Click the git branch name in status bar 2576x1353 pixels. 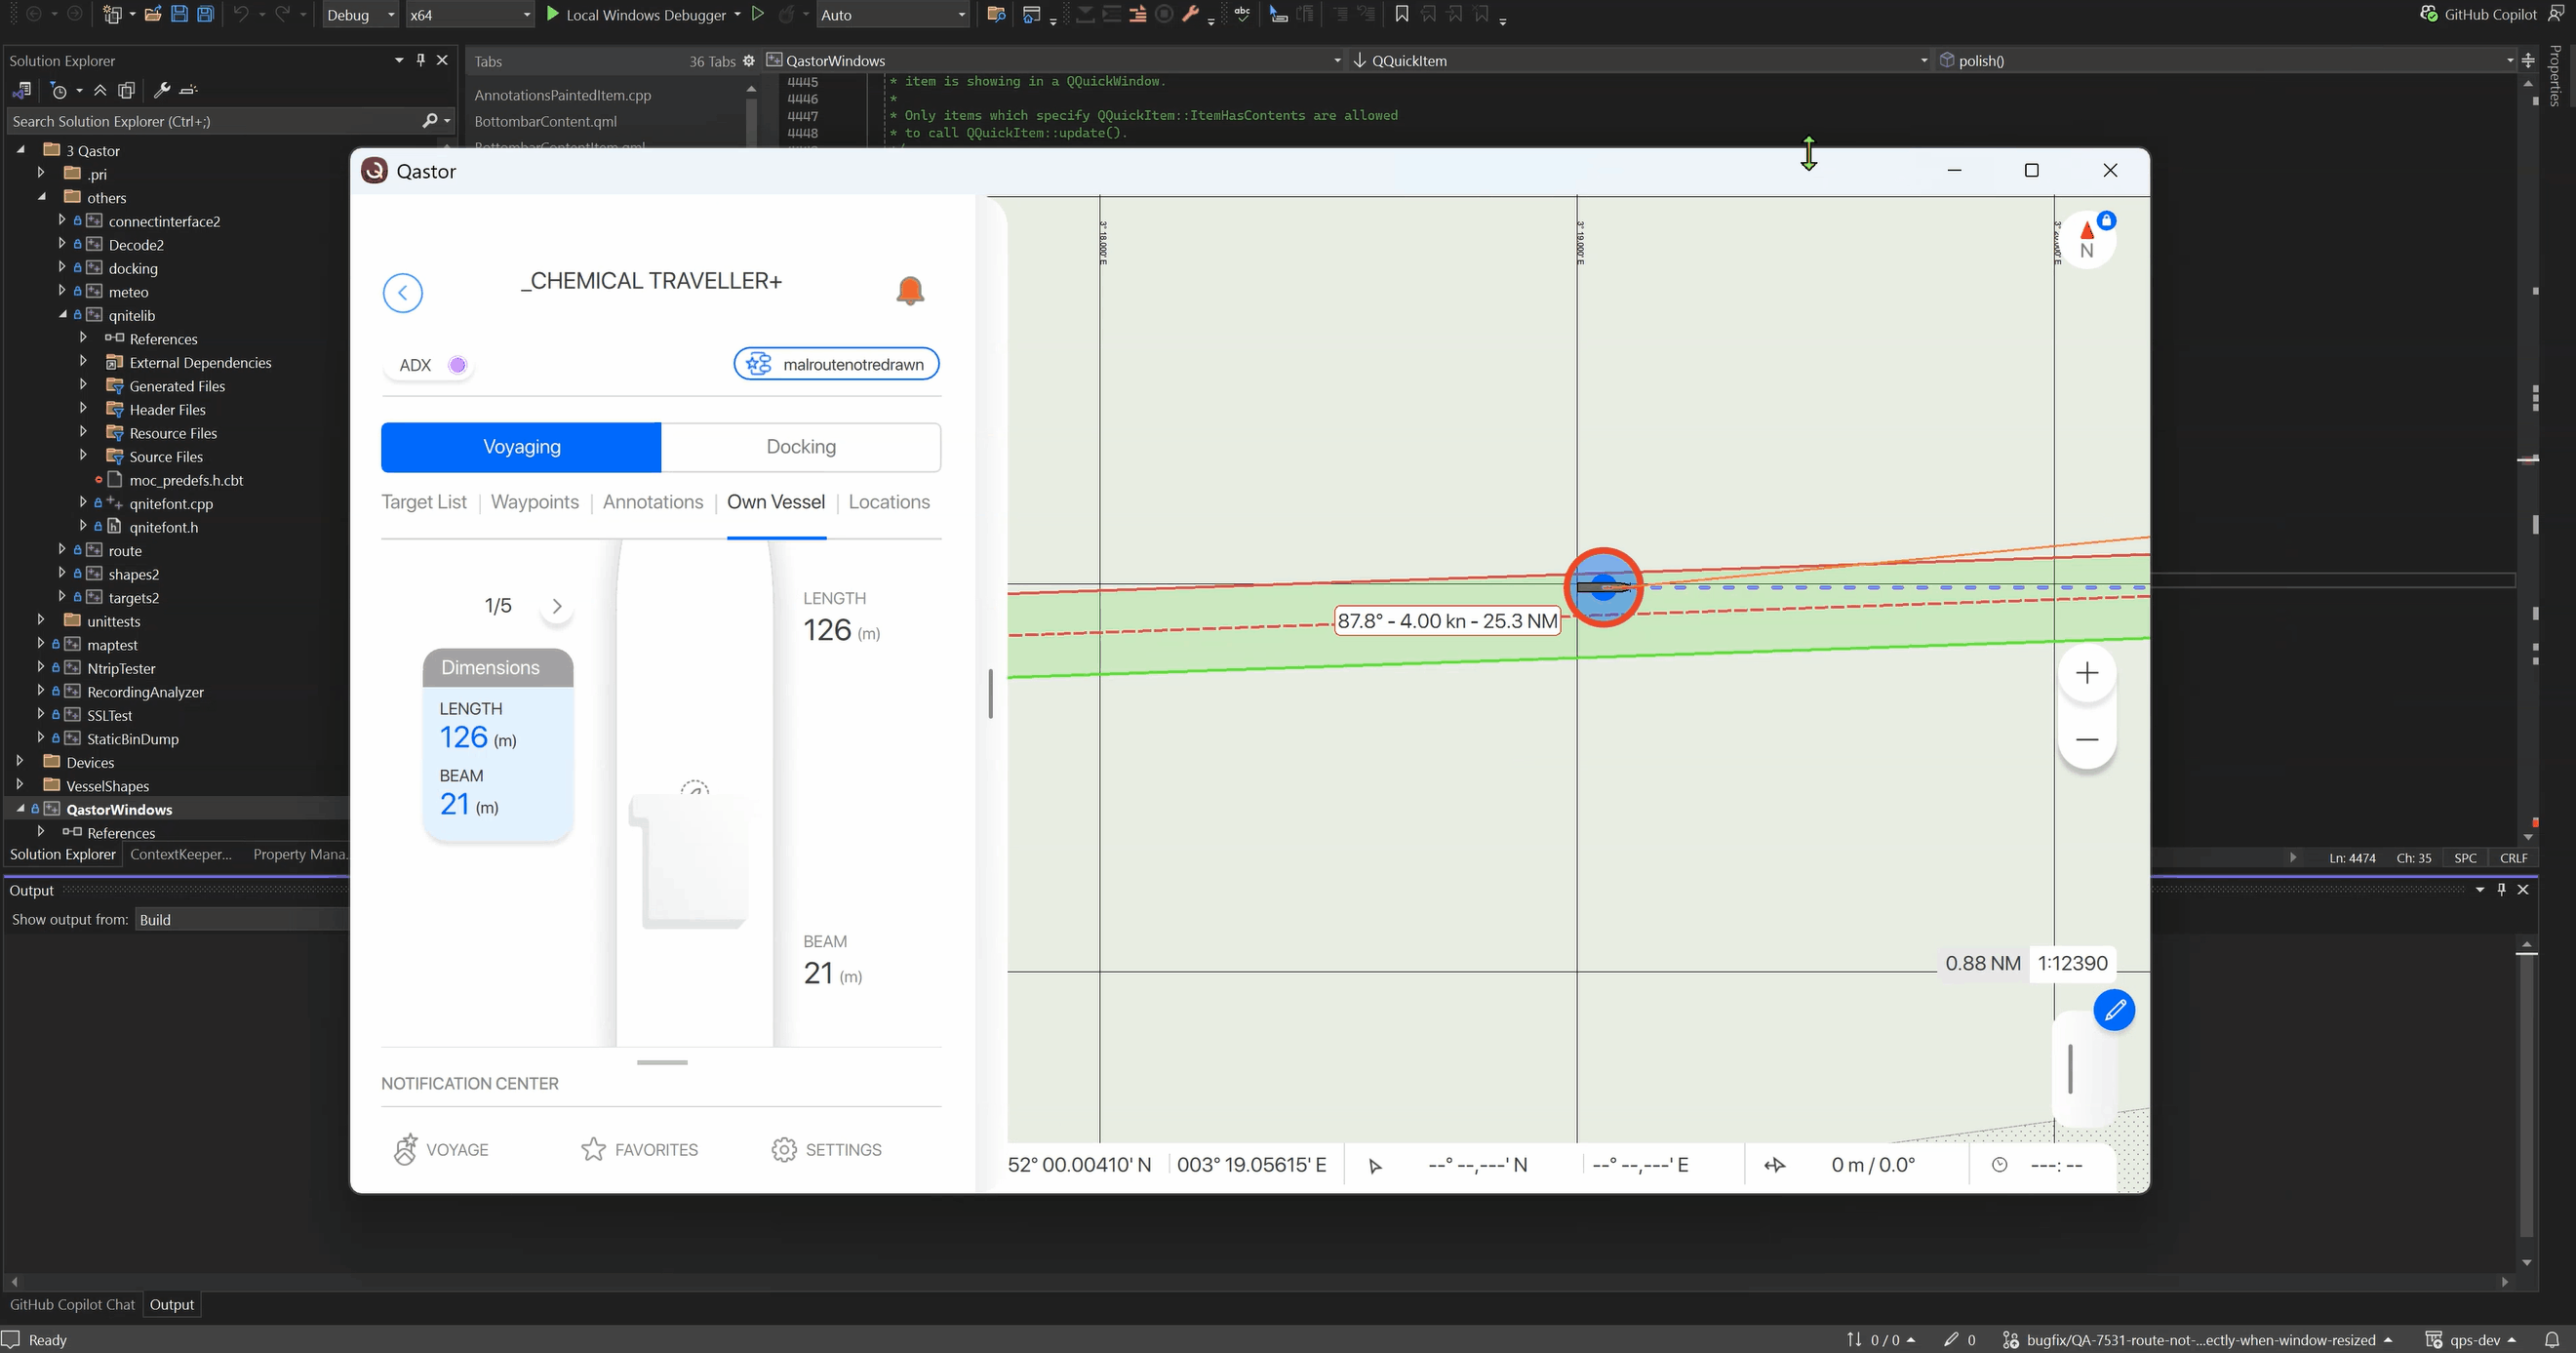pyautogui.click(x=2200, y=1340)
